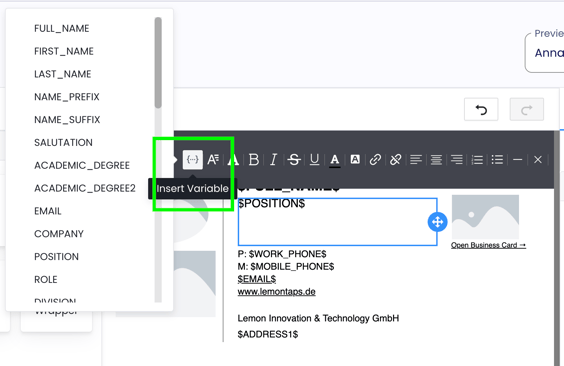This screenshot has height=366, width=564.
Task: Toggle italic formatting
Action: (274, 159)
